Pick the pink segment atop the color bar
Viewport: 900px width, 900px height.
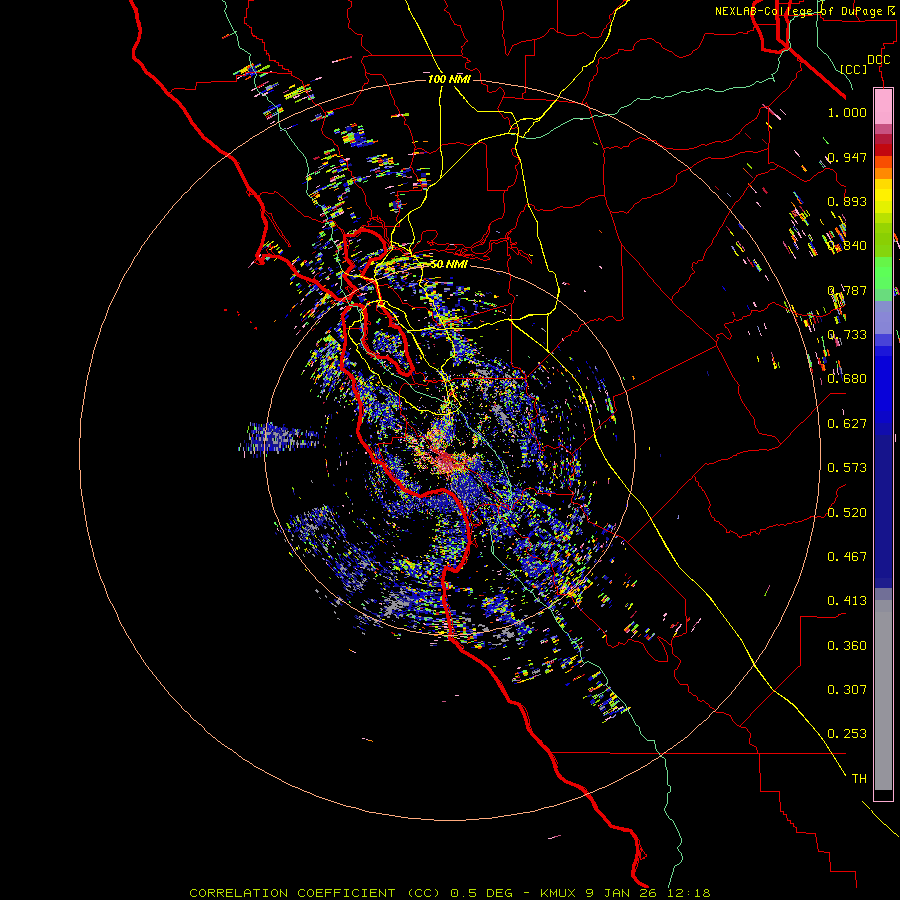coord(883,107)
